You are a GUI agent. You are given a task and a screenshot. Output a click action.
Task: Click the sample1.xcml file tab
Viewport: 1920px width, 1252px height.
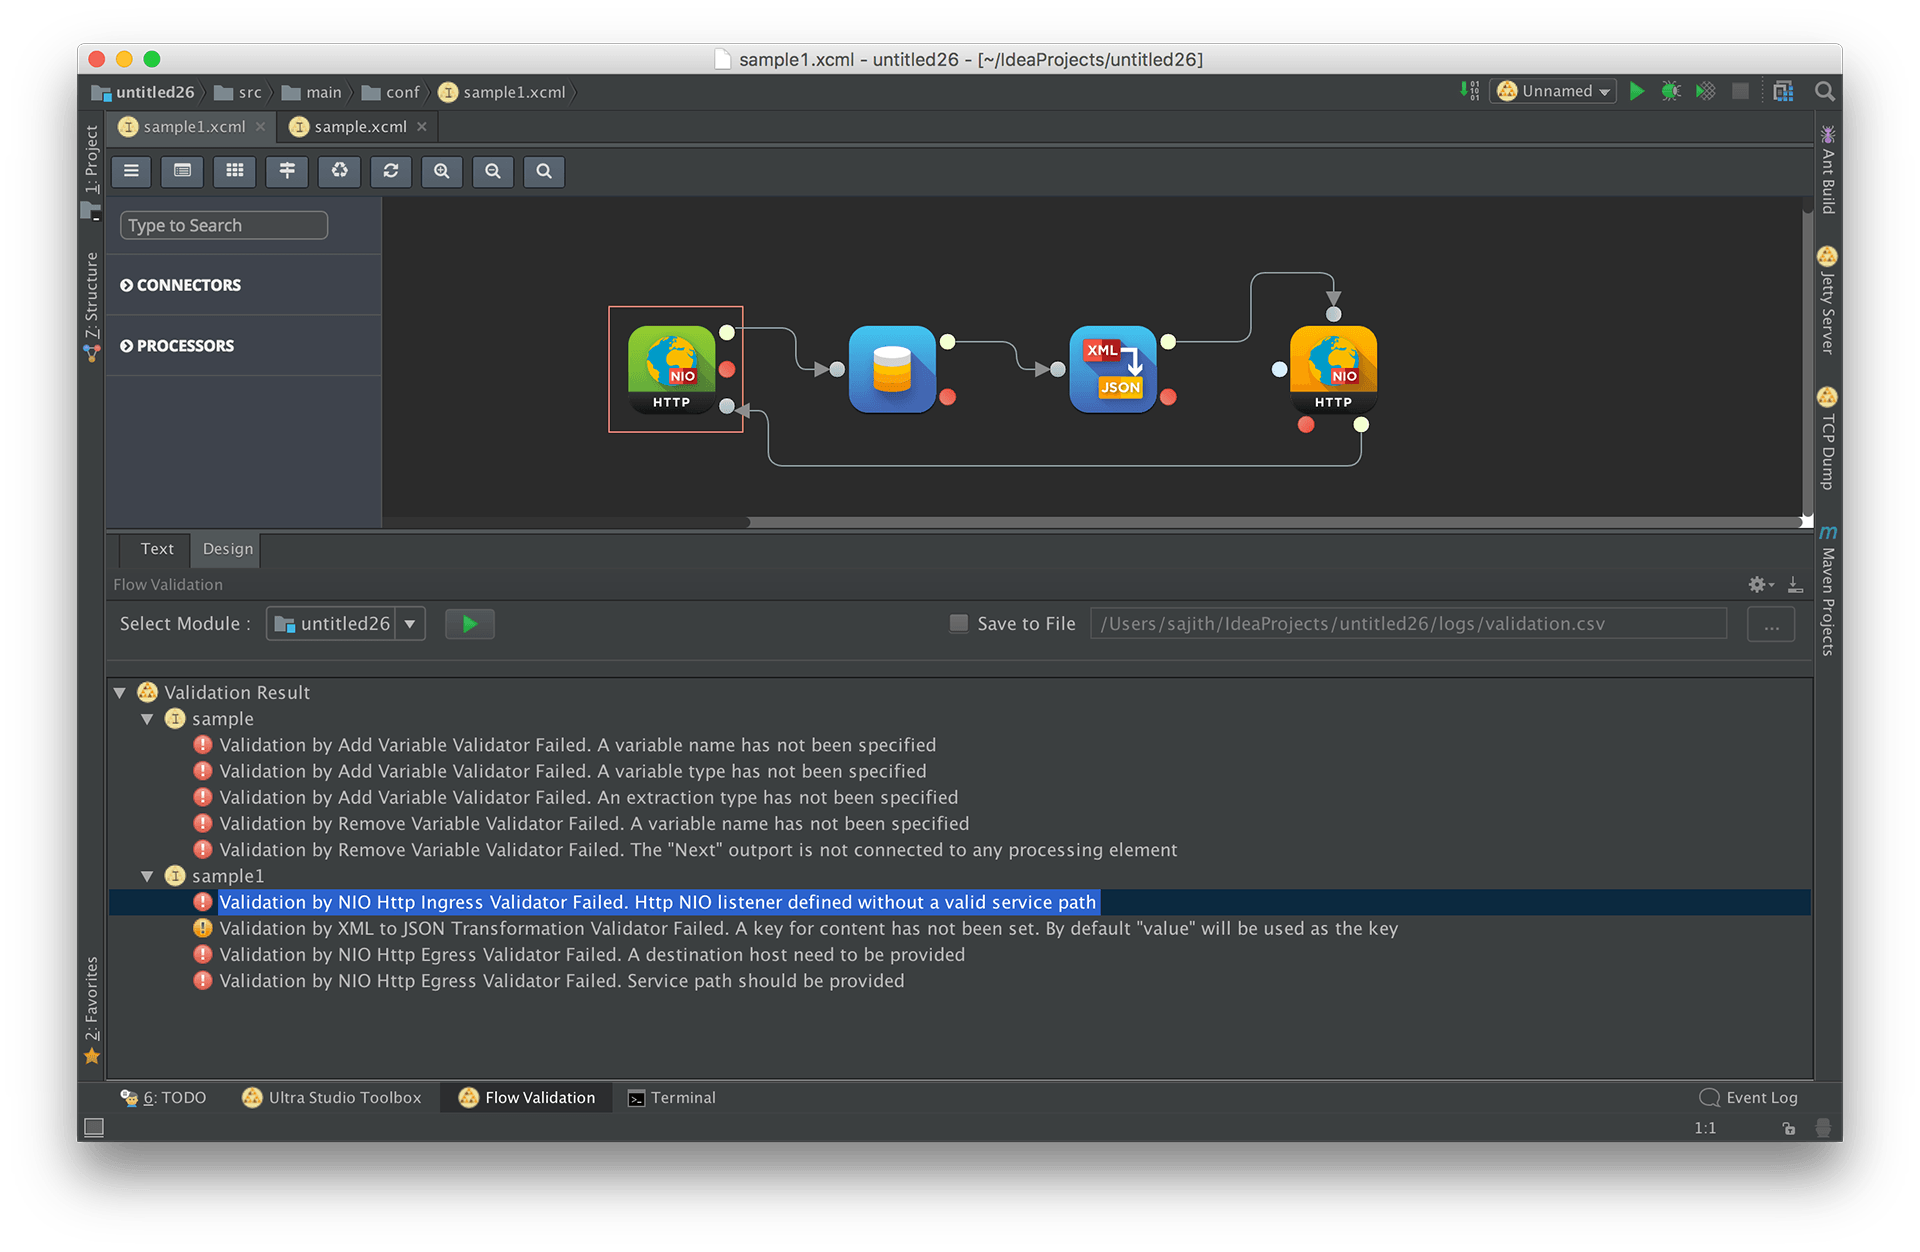196,129
